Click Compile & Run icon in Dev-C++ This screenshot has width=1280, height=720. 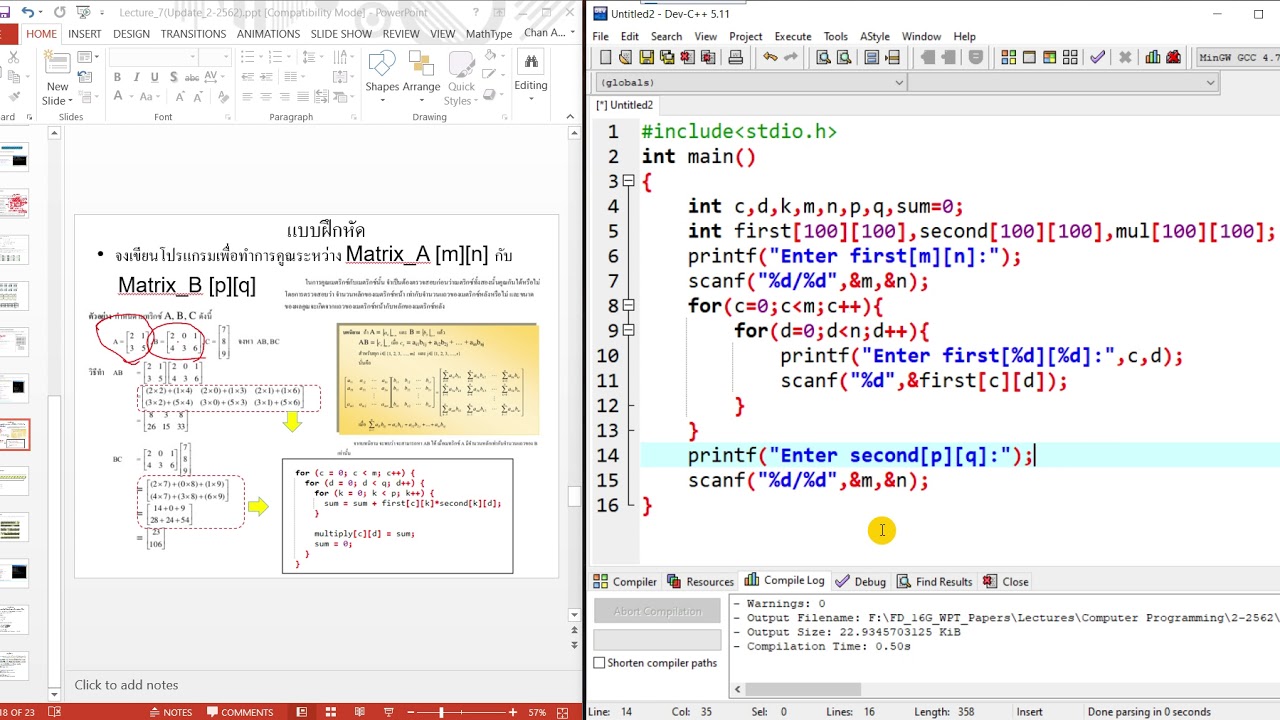point(1049,58)
